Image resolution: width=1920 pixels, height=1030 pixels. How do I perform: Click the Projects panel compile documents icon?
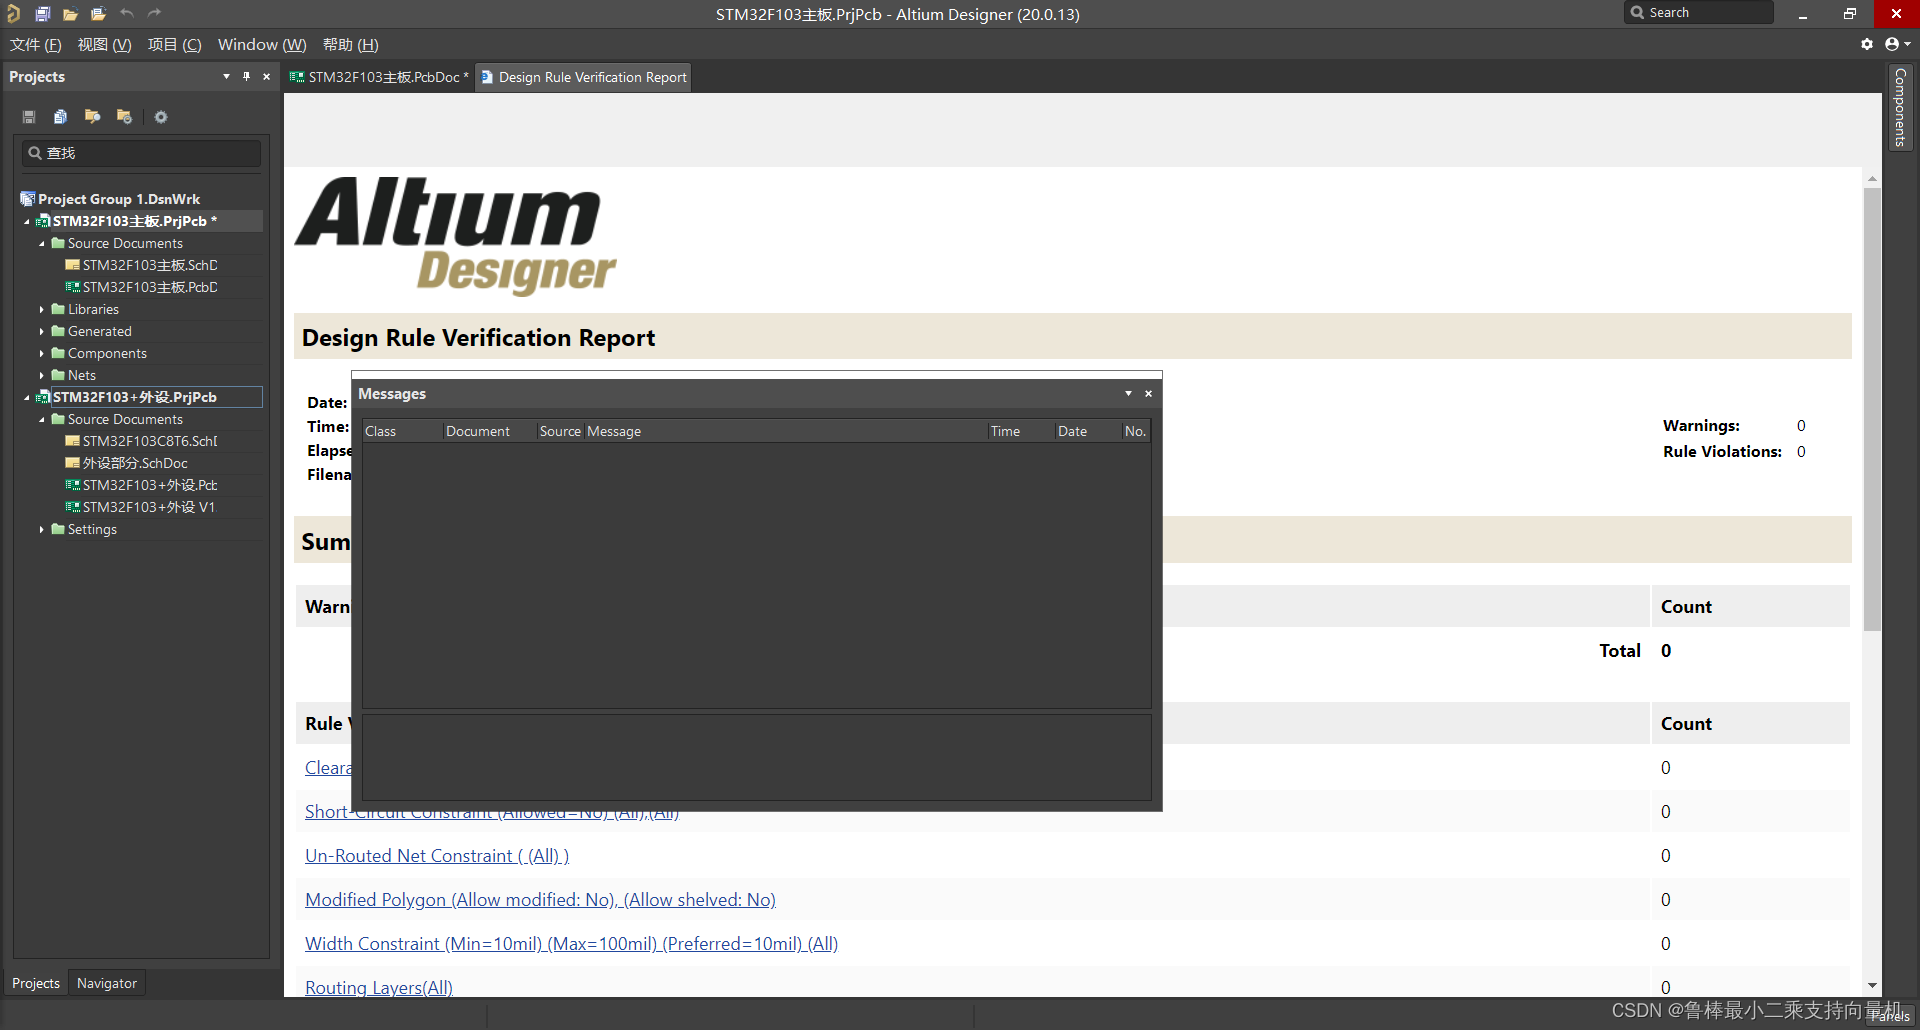(60, 117)
